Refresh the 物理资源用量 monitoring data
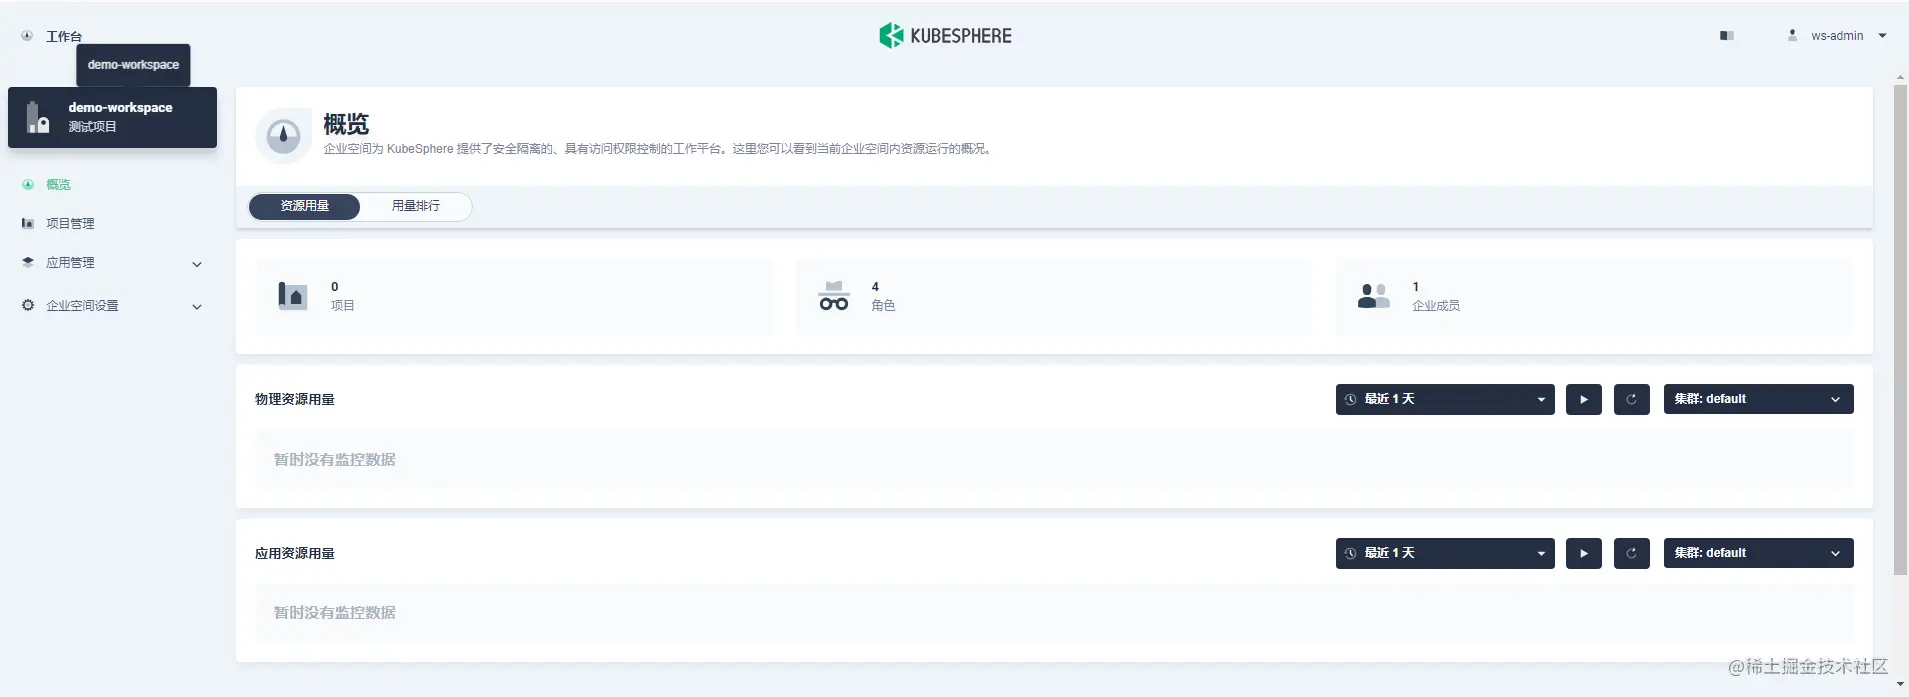 [x=1632, y=399]
